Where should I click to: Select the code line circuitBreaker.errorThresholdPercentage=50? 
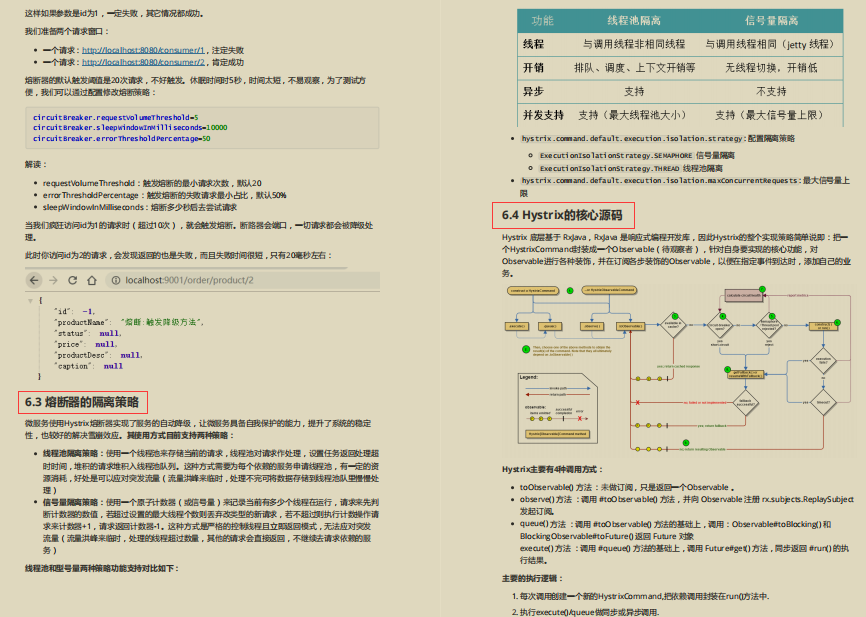(x=122, y=139)
